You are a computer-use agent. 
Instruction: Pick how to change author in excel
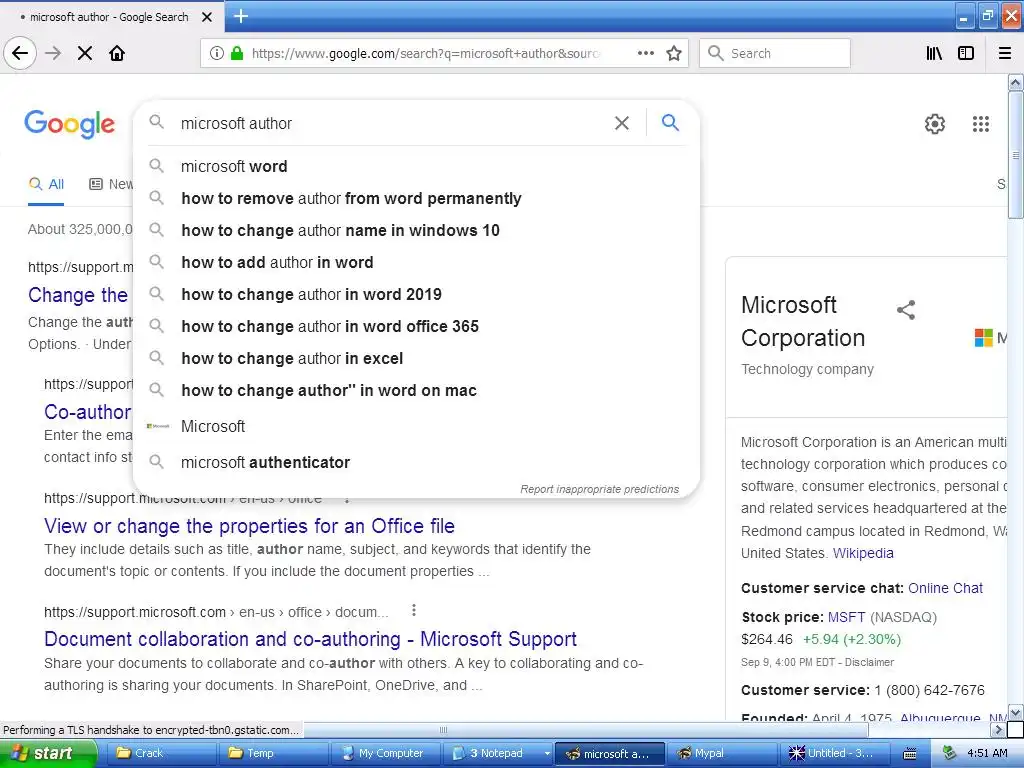[x=416, y=359]
